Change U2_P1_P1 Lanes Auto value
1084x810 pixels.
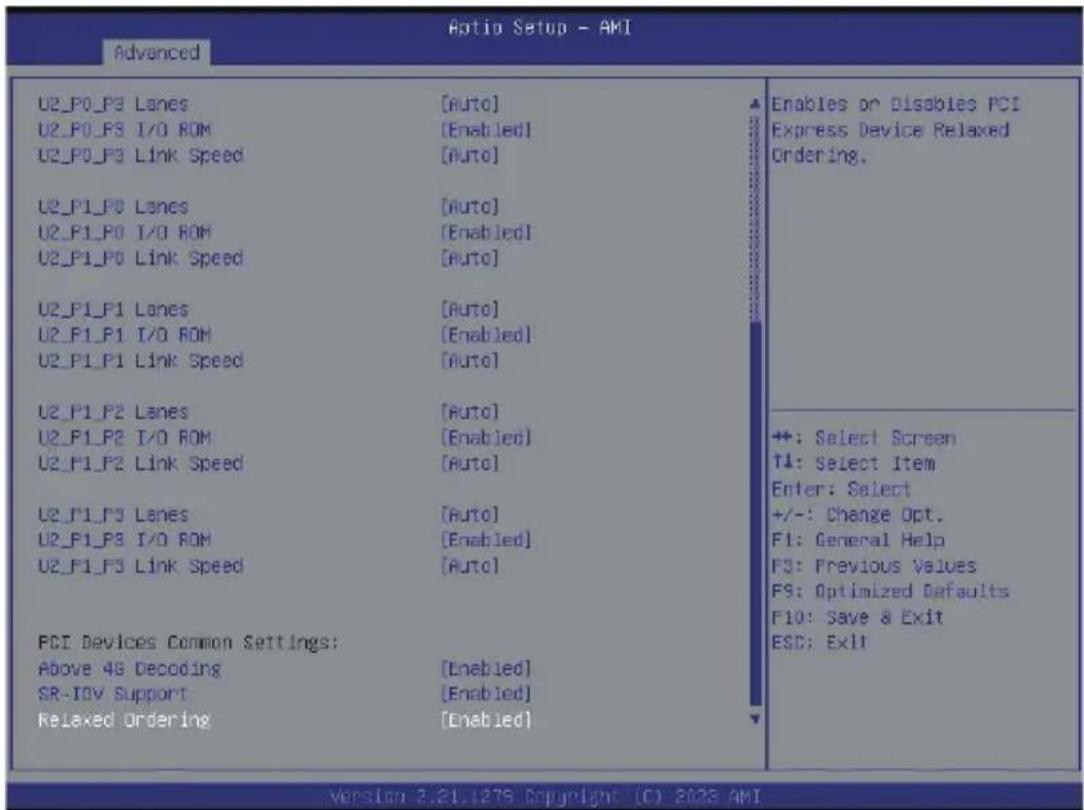pos(469,309)
